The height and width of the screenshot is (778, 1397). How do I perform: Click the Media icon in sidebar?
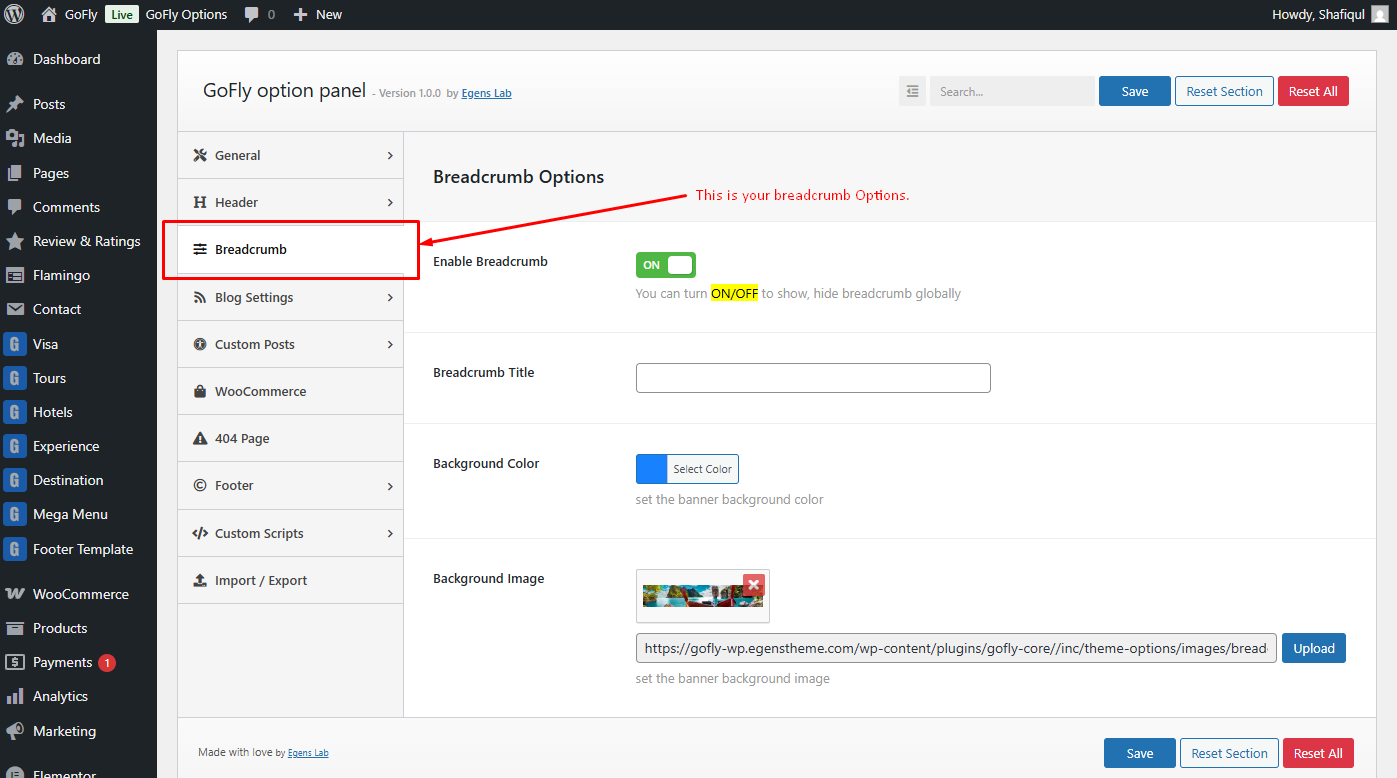[15, 138]
